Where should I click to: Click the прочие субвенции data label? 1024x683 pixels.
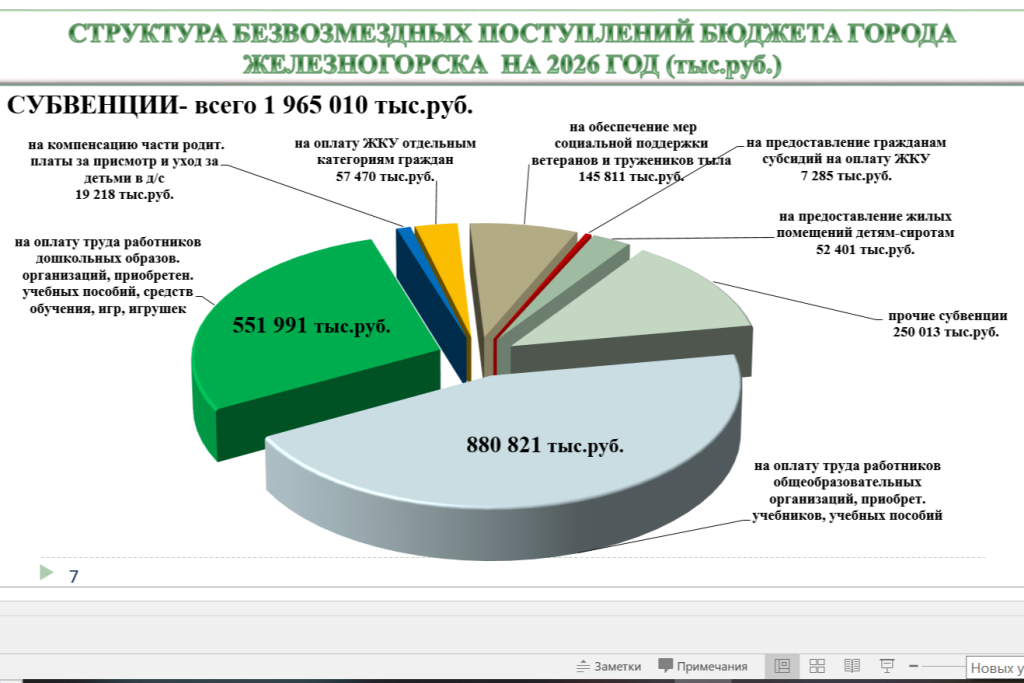coord(944,325)
